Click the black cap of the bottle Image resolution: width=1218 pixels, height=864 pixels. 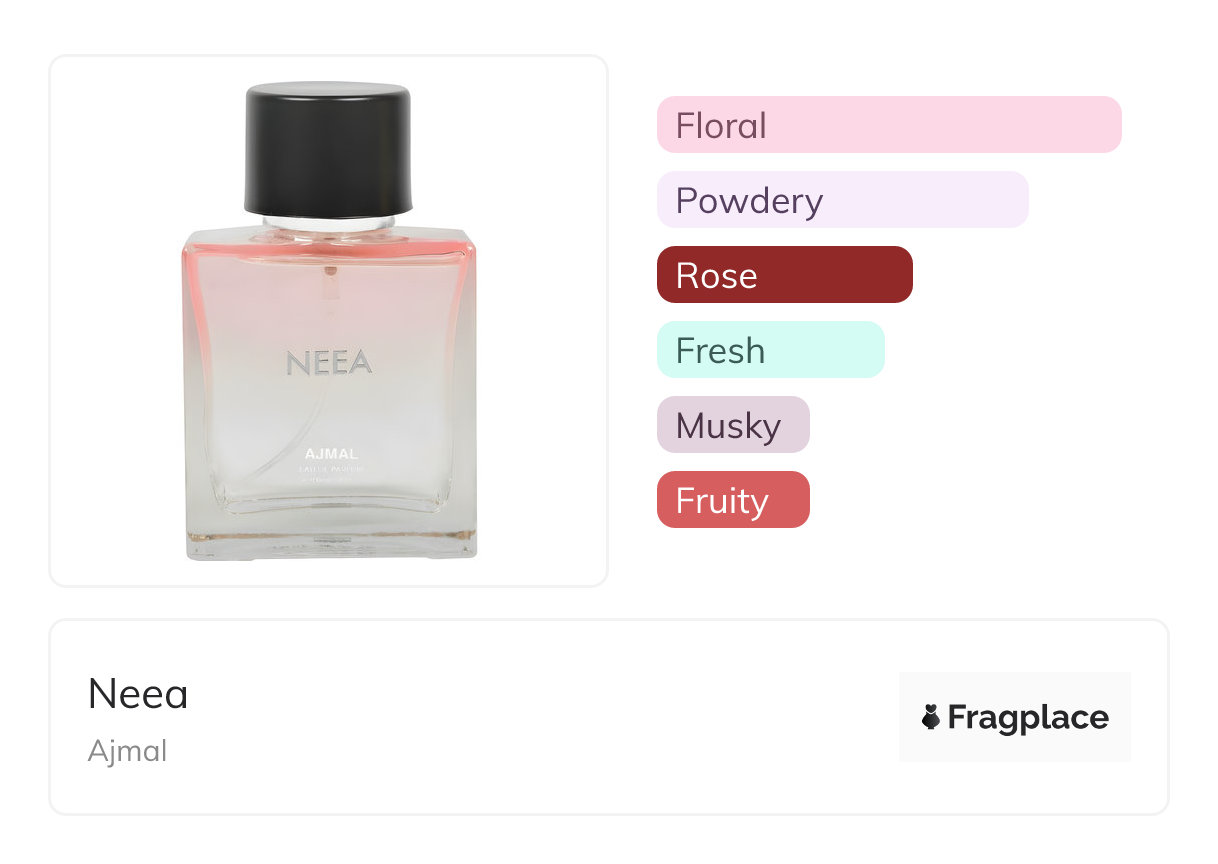329,148
